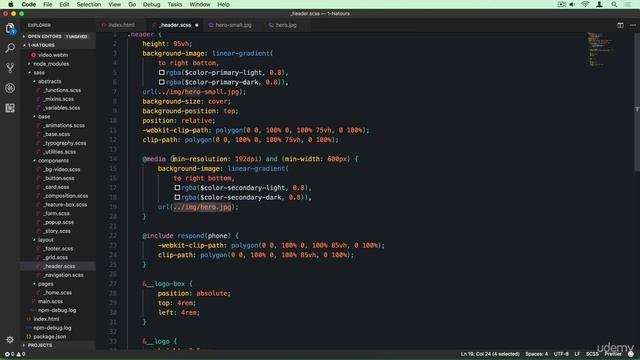Click color swatch for $color-secondary-dark rgba
The width and height of the screenshot is (640, 360).
click(x=177, y=197)
